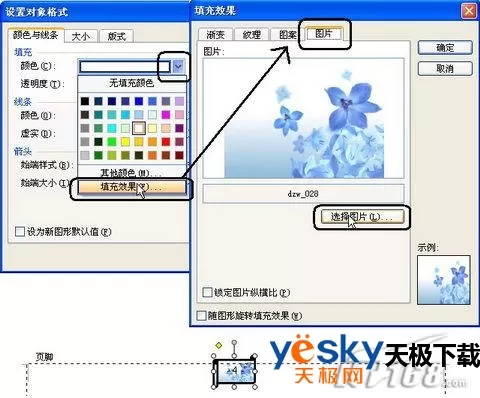The width and height of the screenshot is (480, 398).
Task: Open the 图片 tab in 填充效果
Action: point(324,34)
